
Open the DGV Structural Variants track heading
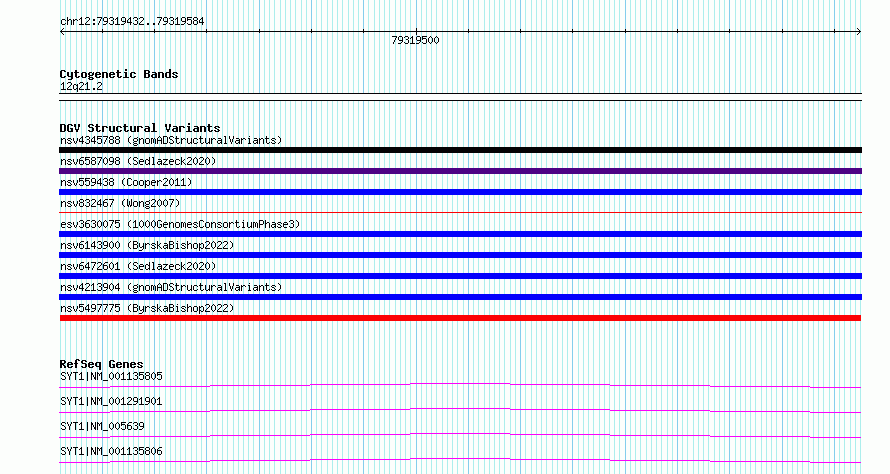(x=140, y=128)
